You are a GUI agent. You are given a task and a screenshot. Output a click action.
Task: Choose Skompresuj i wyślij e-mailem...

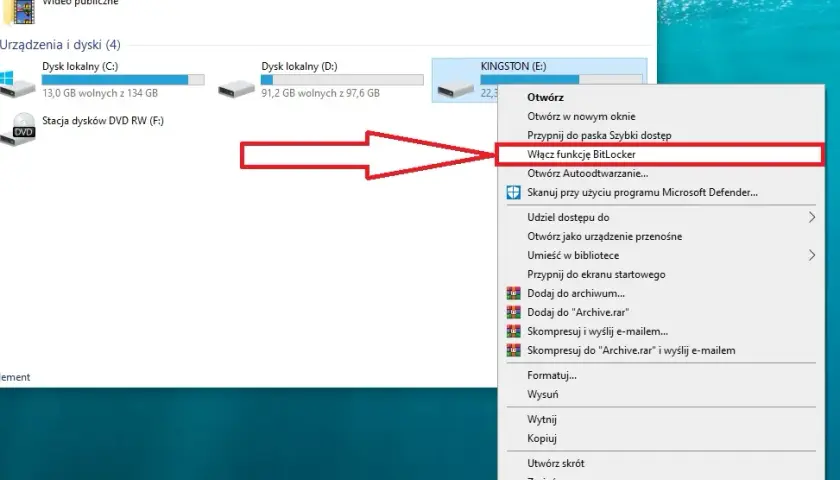click(x=597, y=332)
